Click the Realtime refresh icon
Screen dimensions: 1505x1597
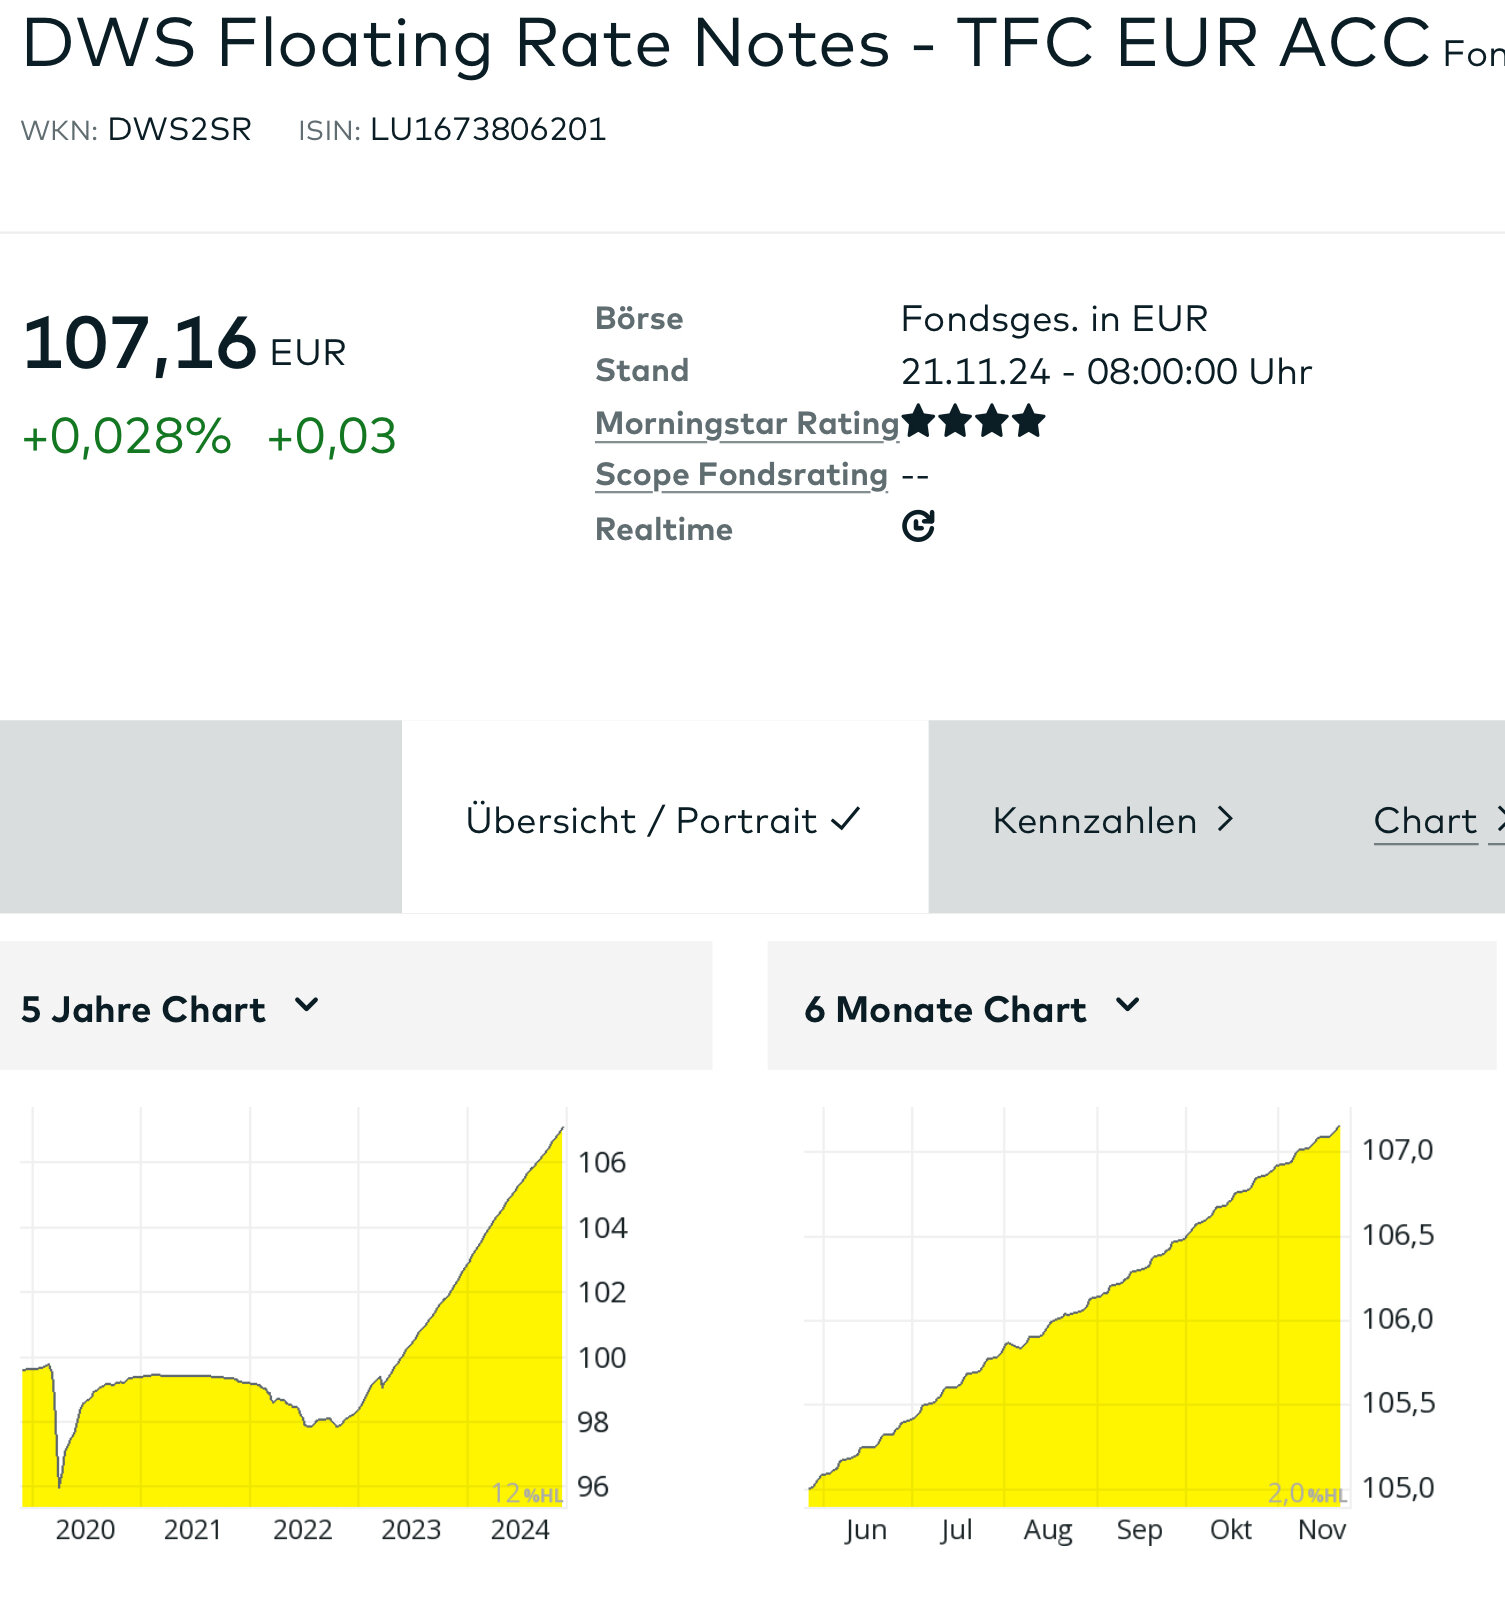[918, 526]
